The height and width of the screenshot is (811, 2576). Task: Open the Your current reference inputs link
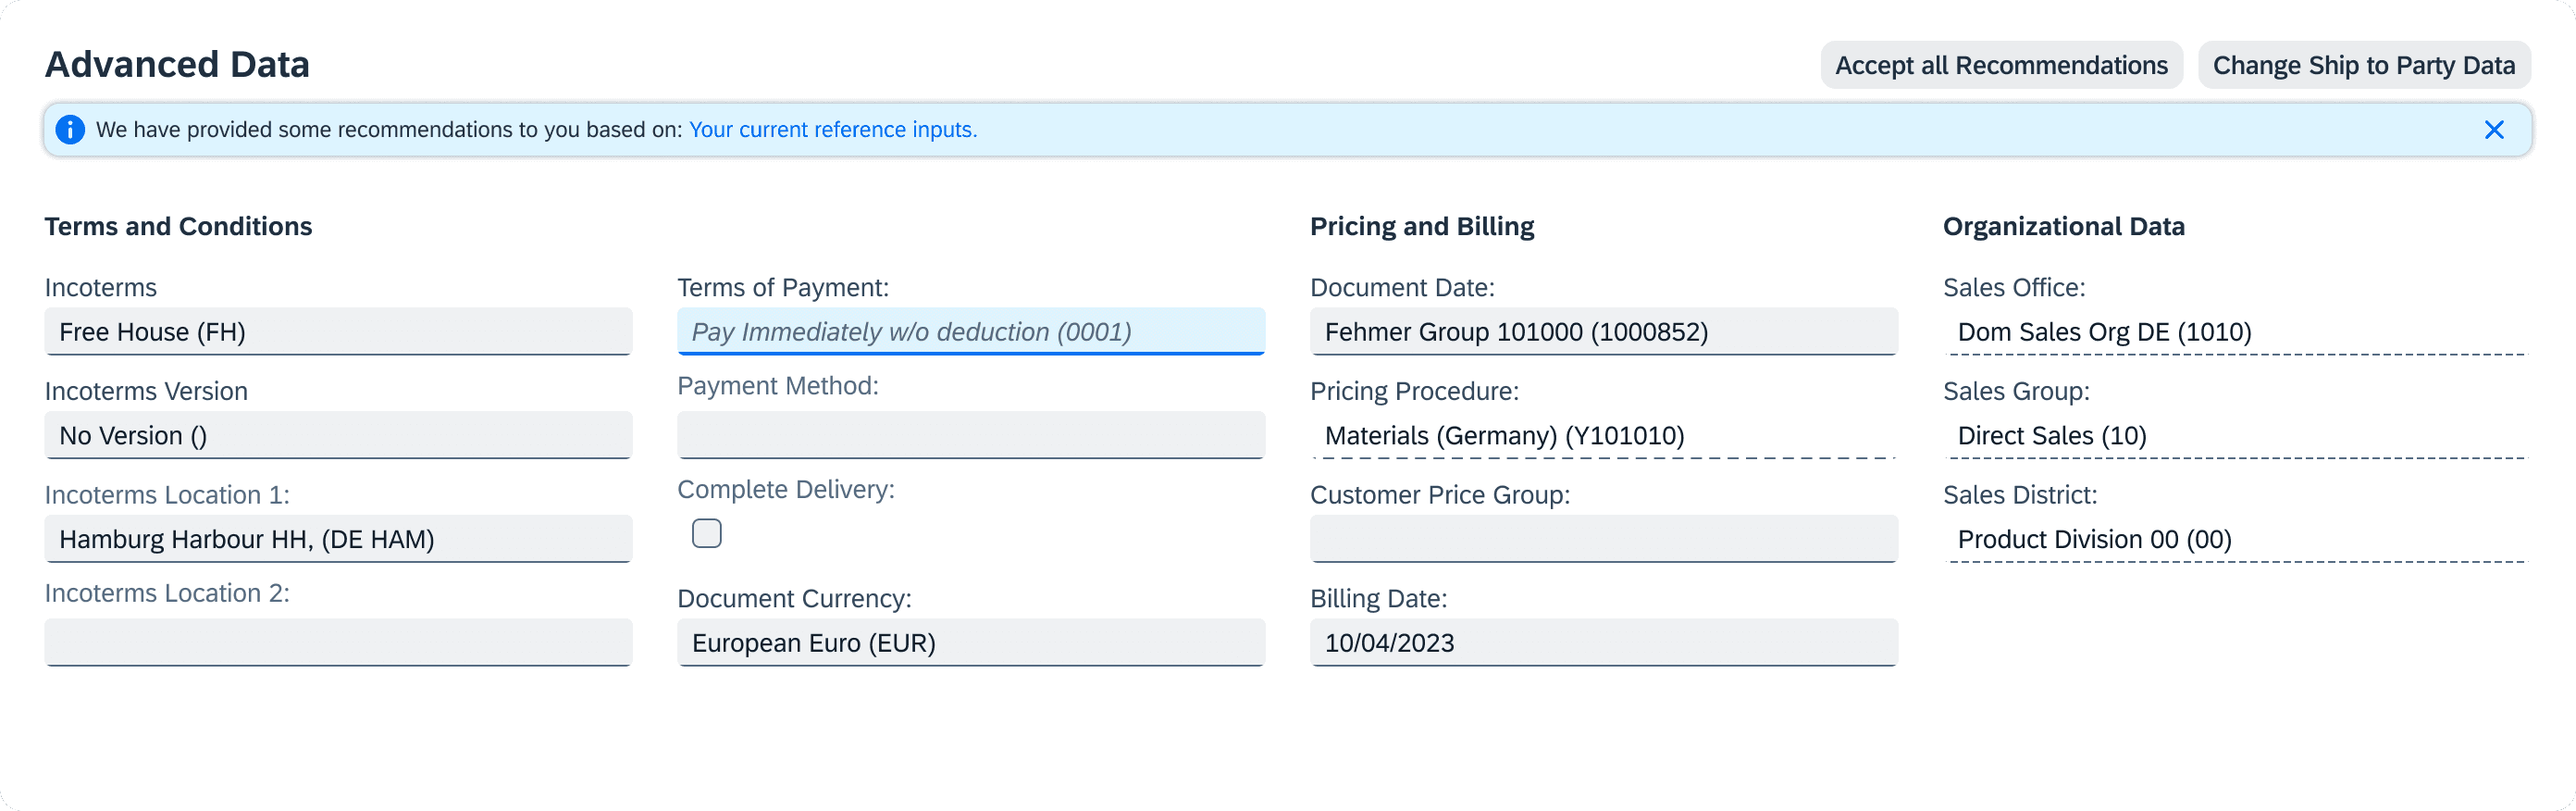click(832, 130)
